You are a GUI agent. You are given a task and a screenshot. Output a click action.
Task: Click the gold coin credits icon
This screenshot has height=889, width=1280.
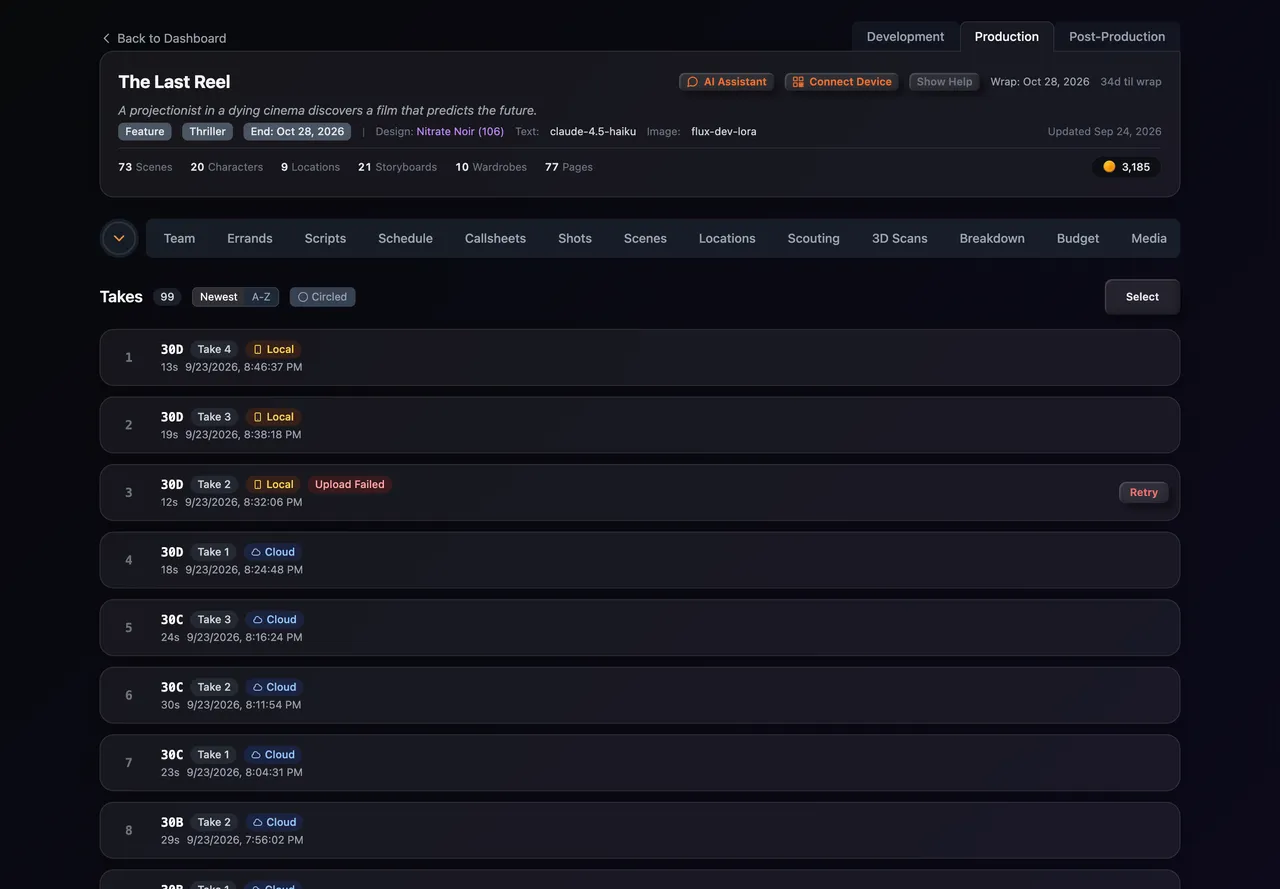point(1109,167)
